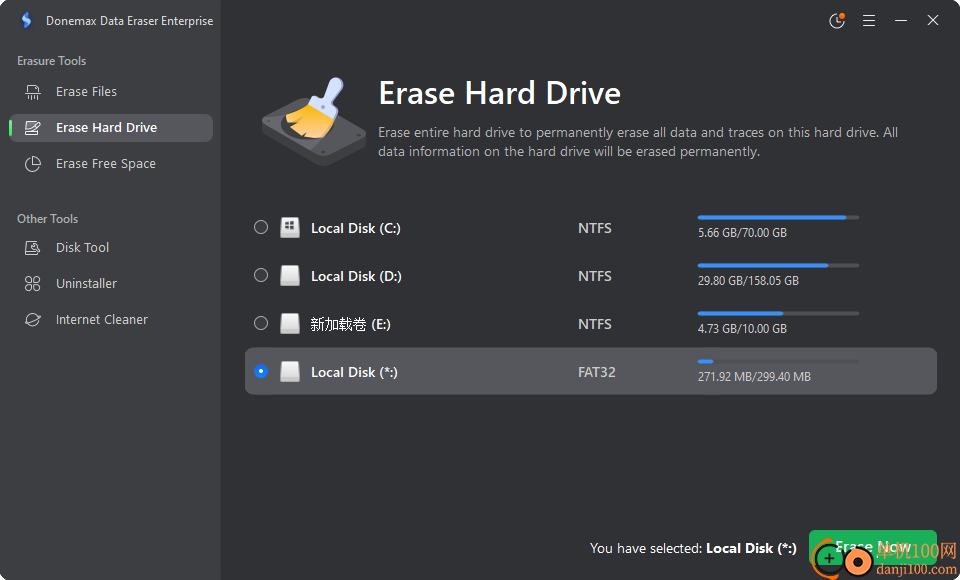Click the Donemax app logo icon
This screenshot has width=960, height=580.
(26, 20)
